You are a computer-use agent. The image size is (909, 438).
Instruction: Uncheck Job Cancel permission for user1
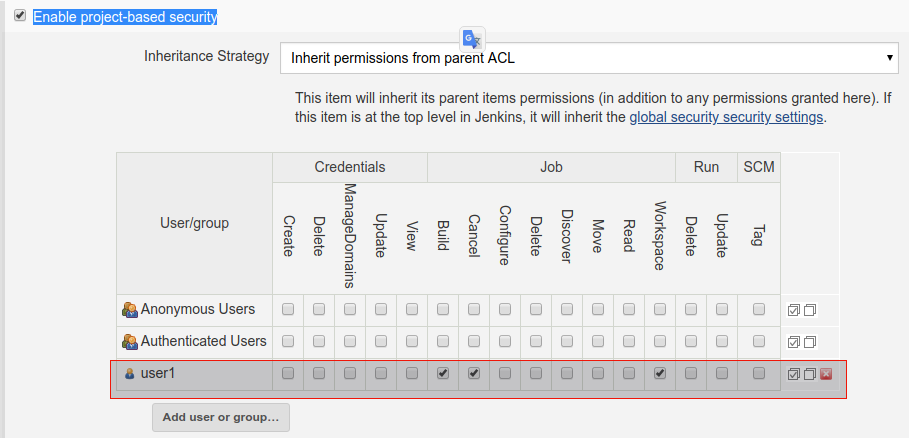tap(474, 374)
